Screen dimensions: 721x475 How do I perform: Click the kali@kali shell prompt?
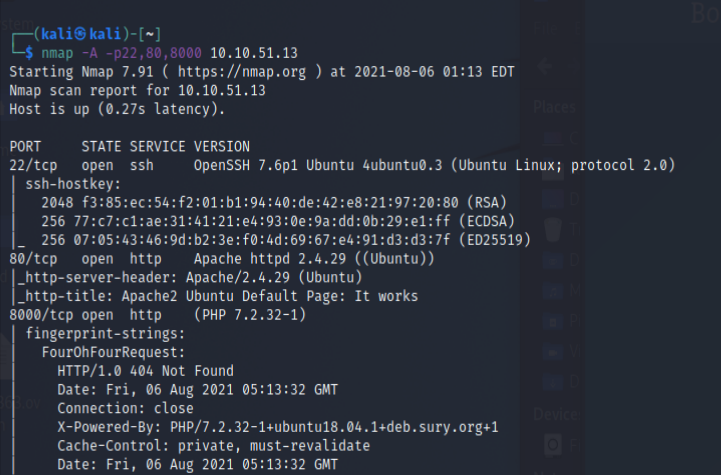(x=68, y=32)
